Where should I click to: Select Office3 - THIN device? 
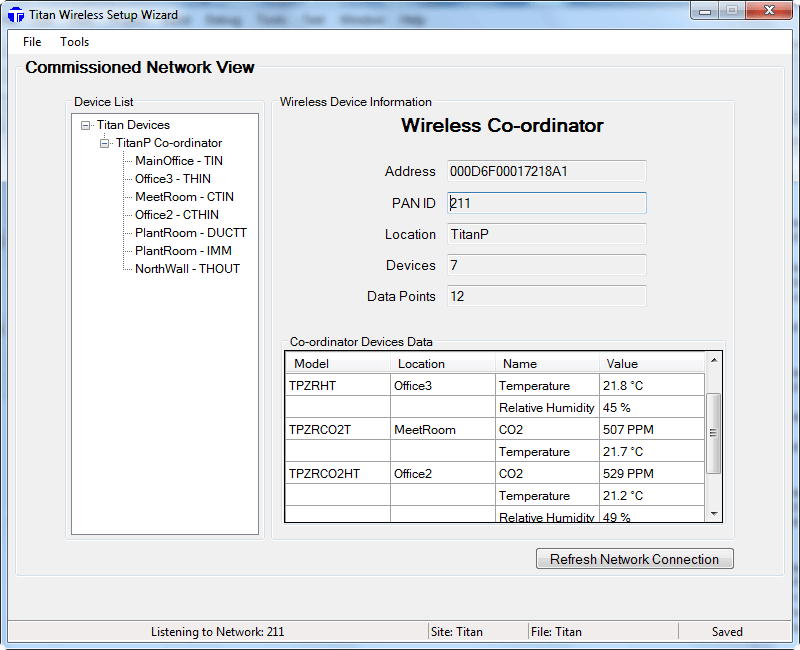tap(172, 179)
